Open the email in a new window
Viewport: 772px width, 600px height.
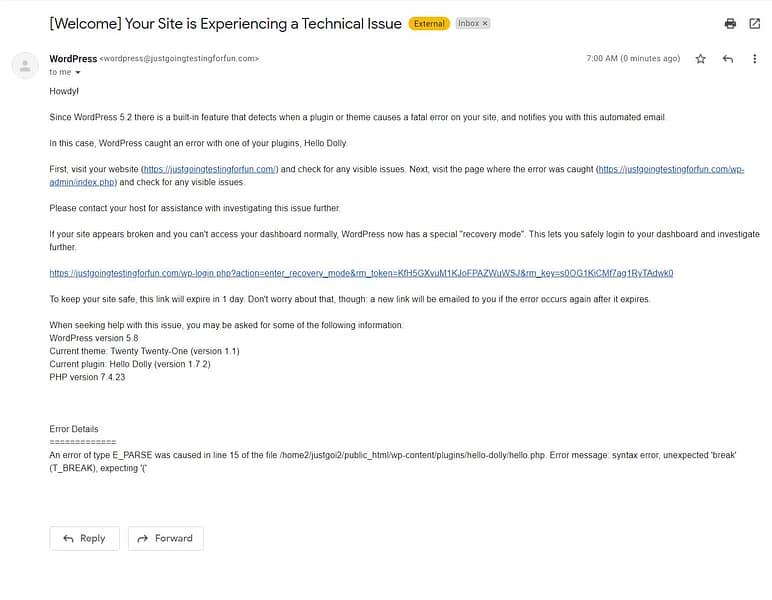(755, 23)
